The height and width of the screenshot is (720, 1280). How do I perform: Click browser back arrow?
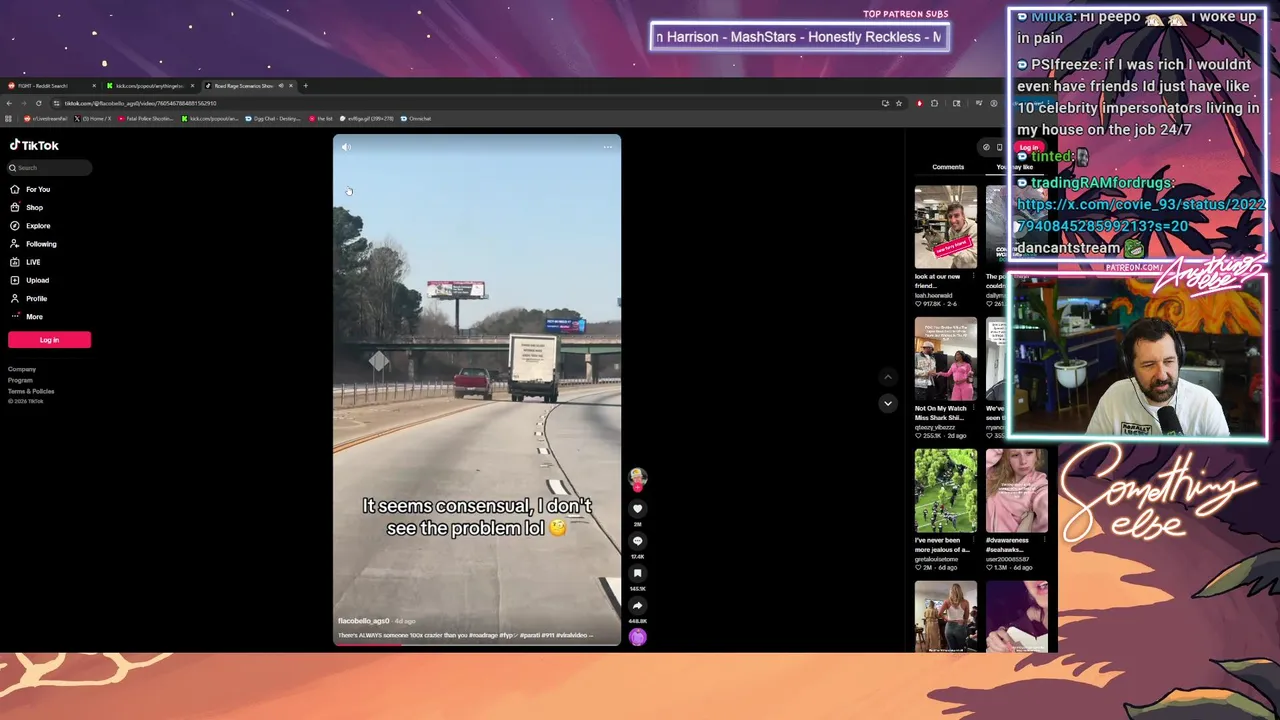point(9,103)
